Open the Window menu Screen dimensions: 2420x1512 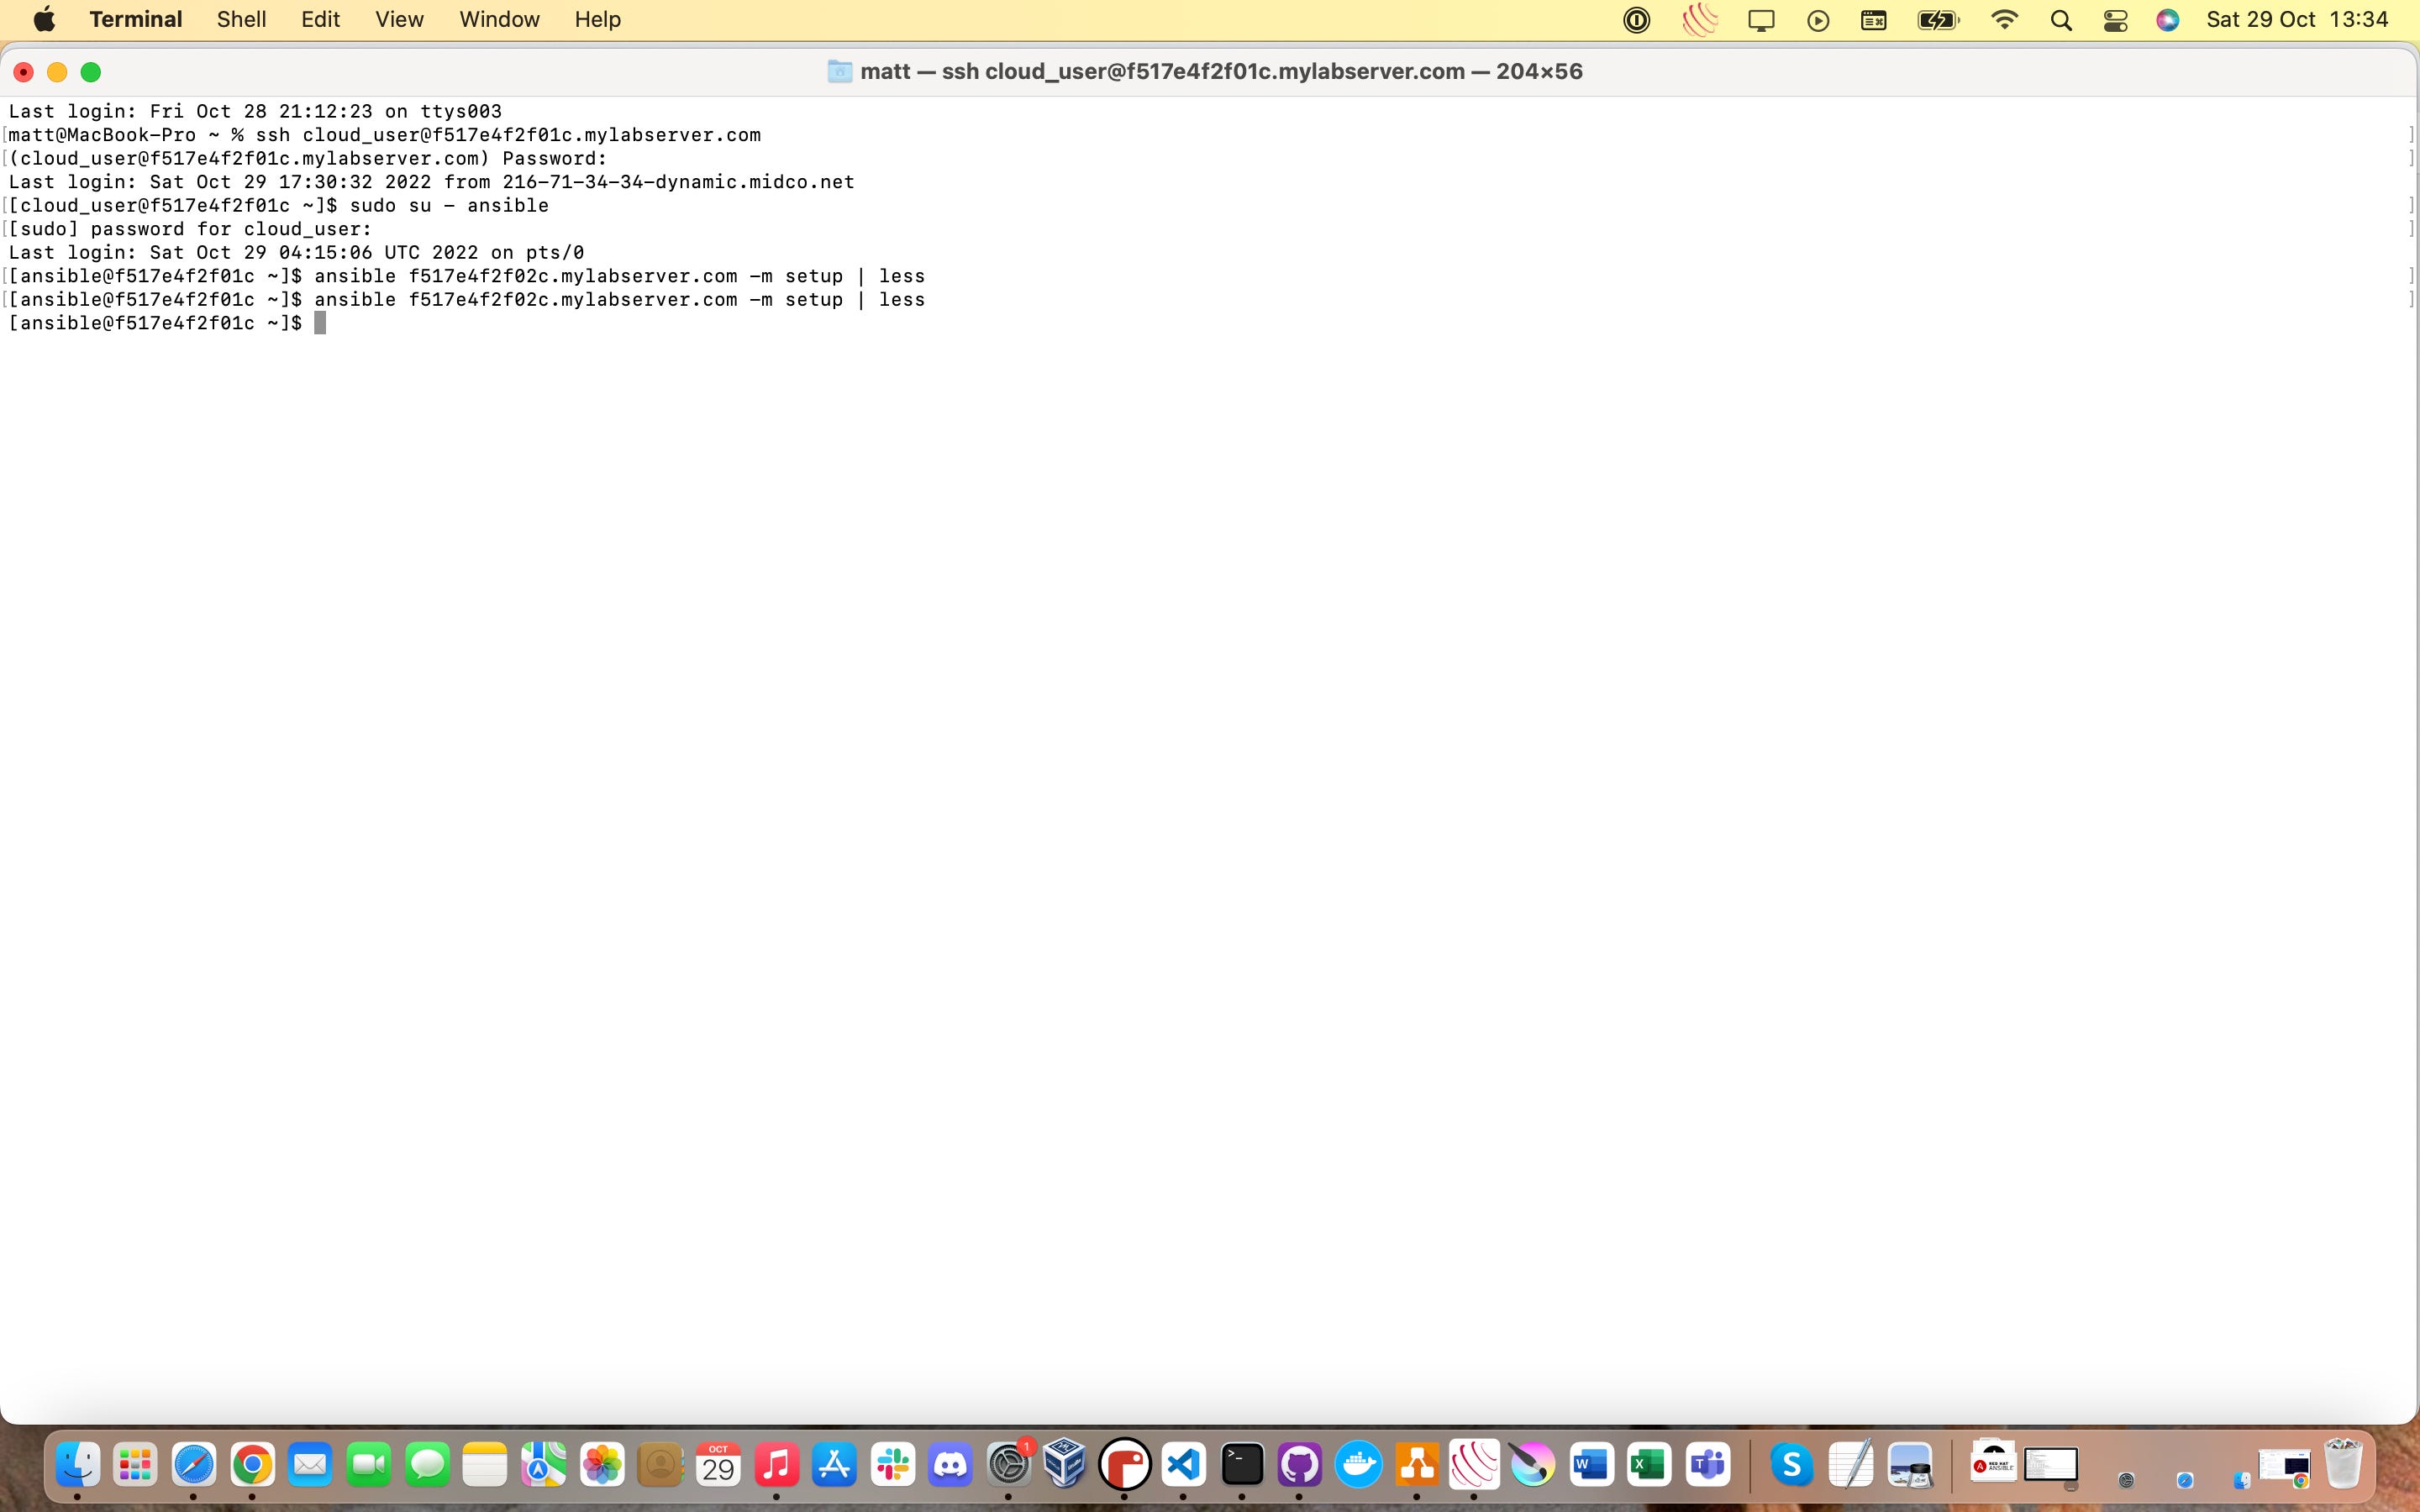pyautogui.click(x=499, y=19)
